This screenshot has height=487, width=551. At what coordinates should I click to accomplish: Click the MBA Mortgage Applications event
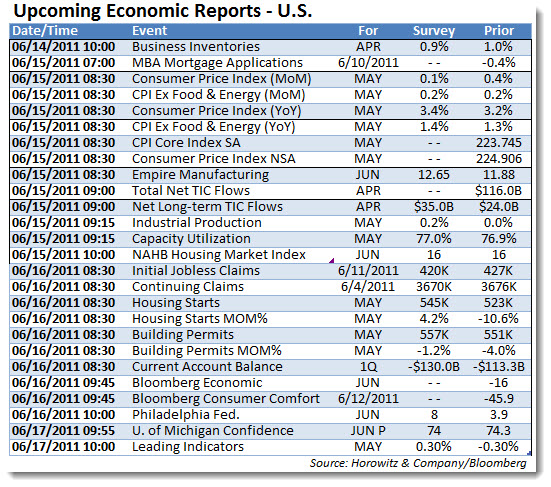[x=217, y=63]
